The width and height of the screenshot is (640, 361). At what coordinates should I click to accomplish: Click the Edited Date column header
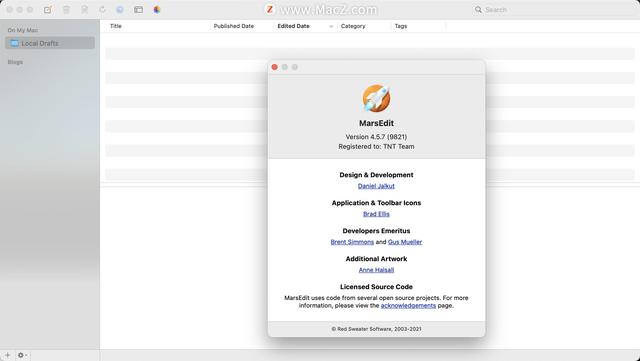(293, 26)
